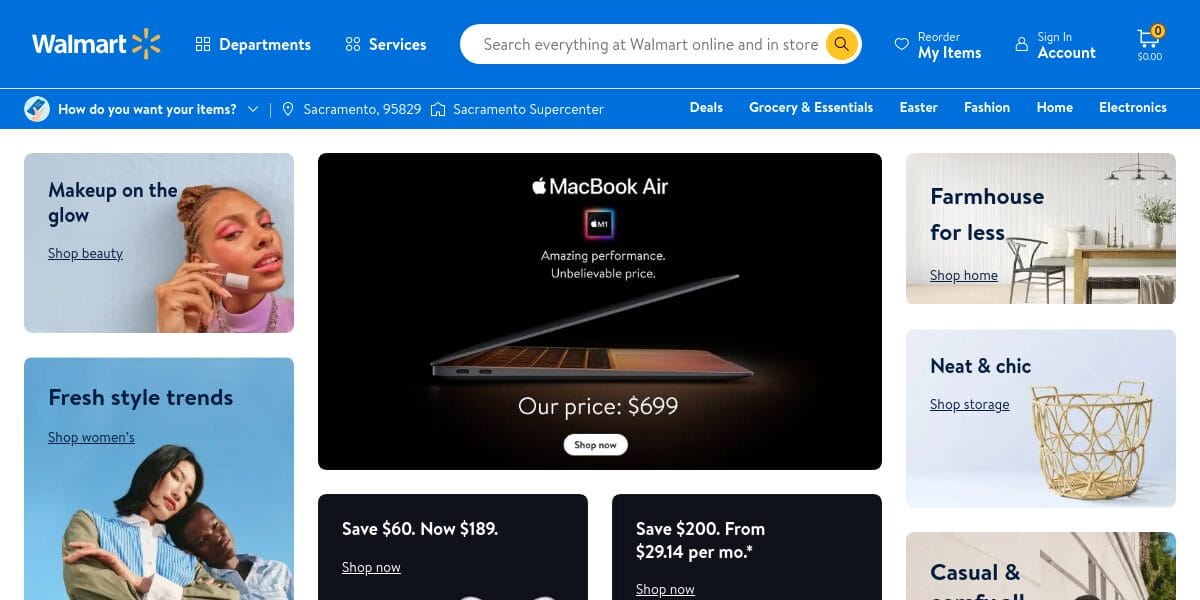Click the yellow search magnifier button
1200x600 pixels.
click(x=842, y=44)
